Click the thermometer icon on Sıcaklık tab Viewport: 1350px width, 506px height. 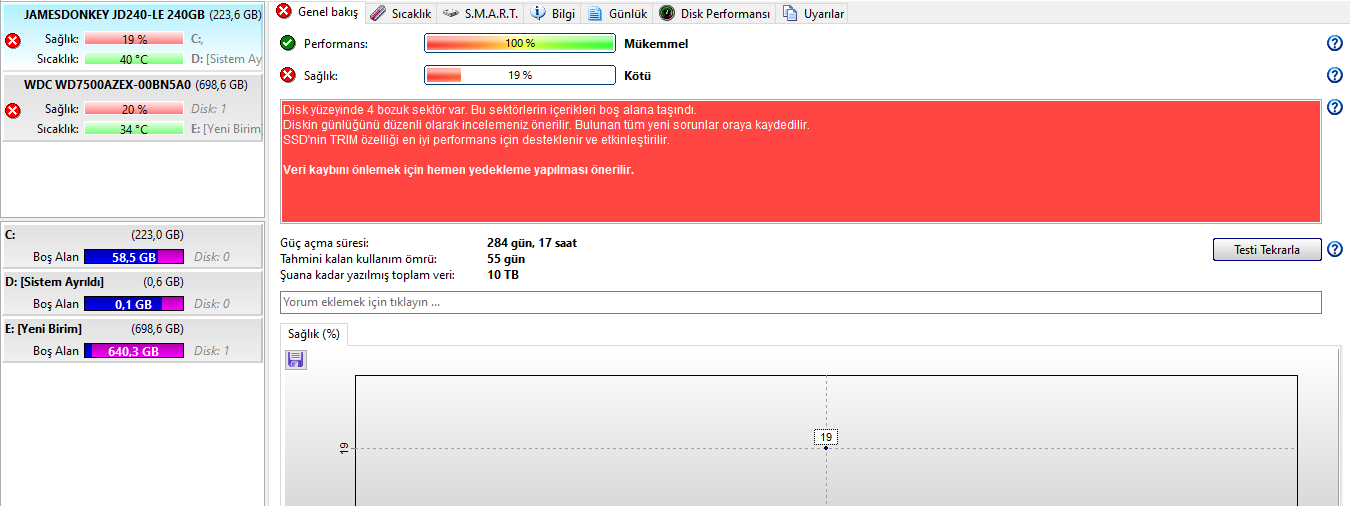click(x=377, y=13)
